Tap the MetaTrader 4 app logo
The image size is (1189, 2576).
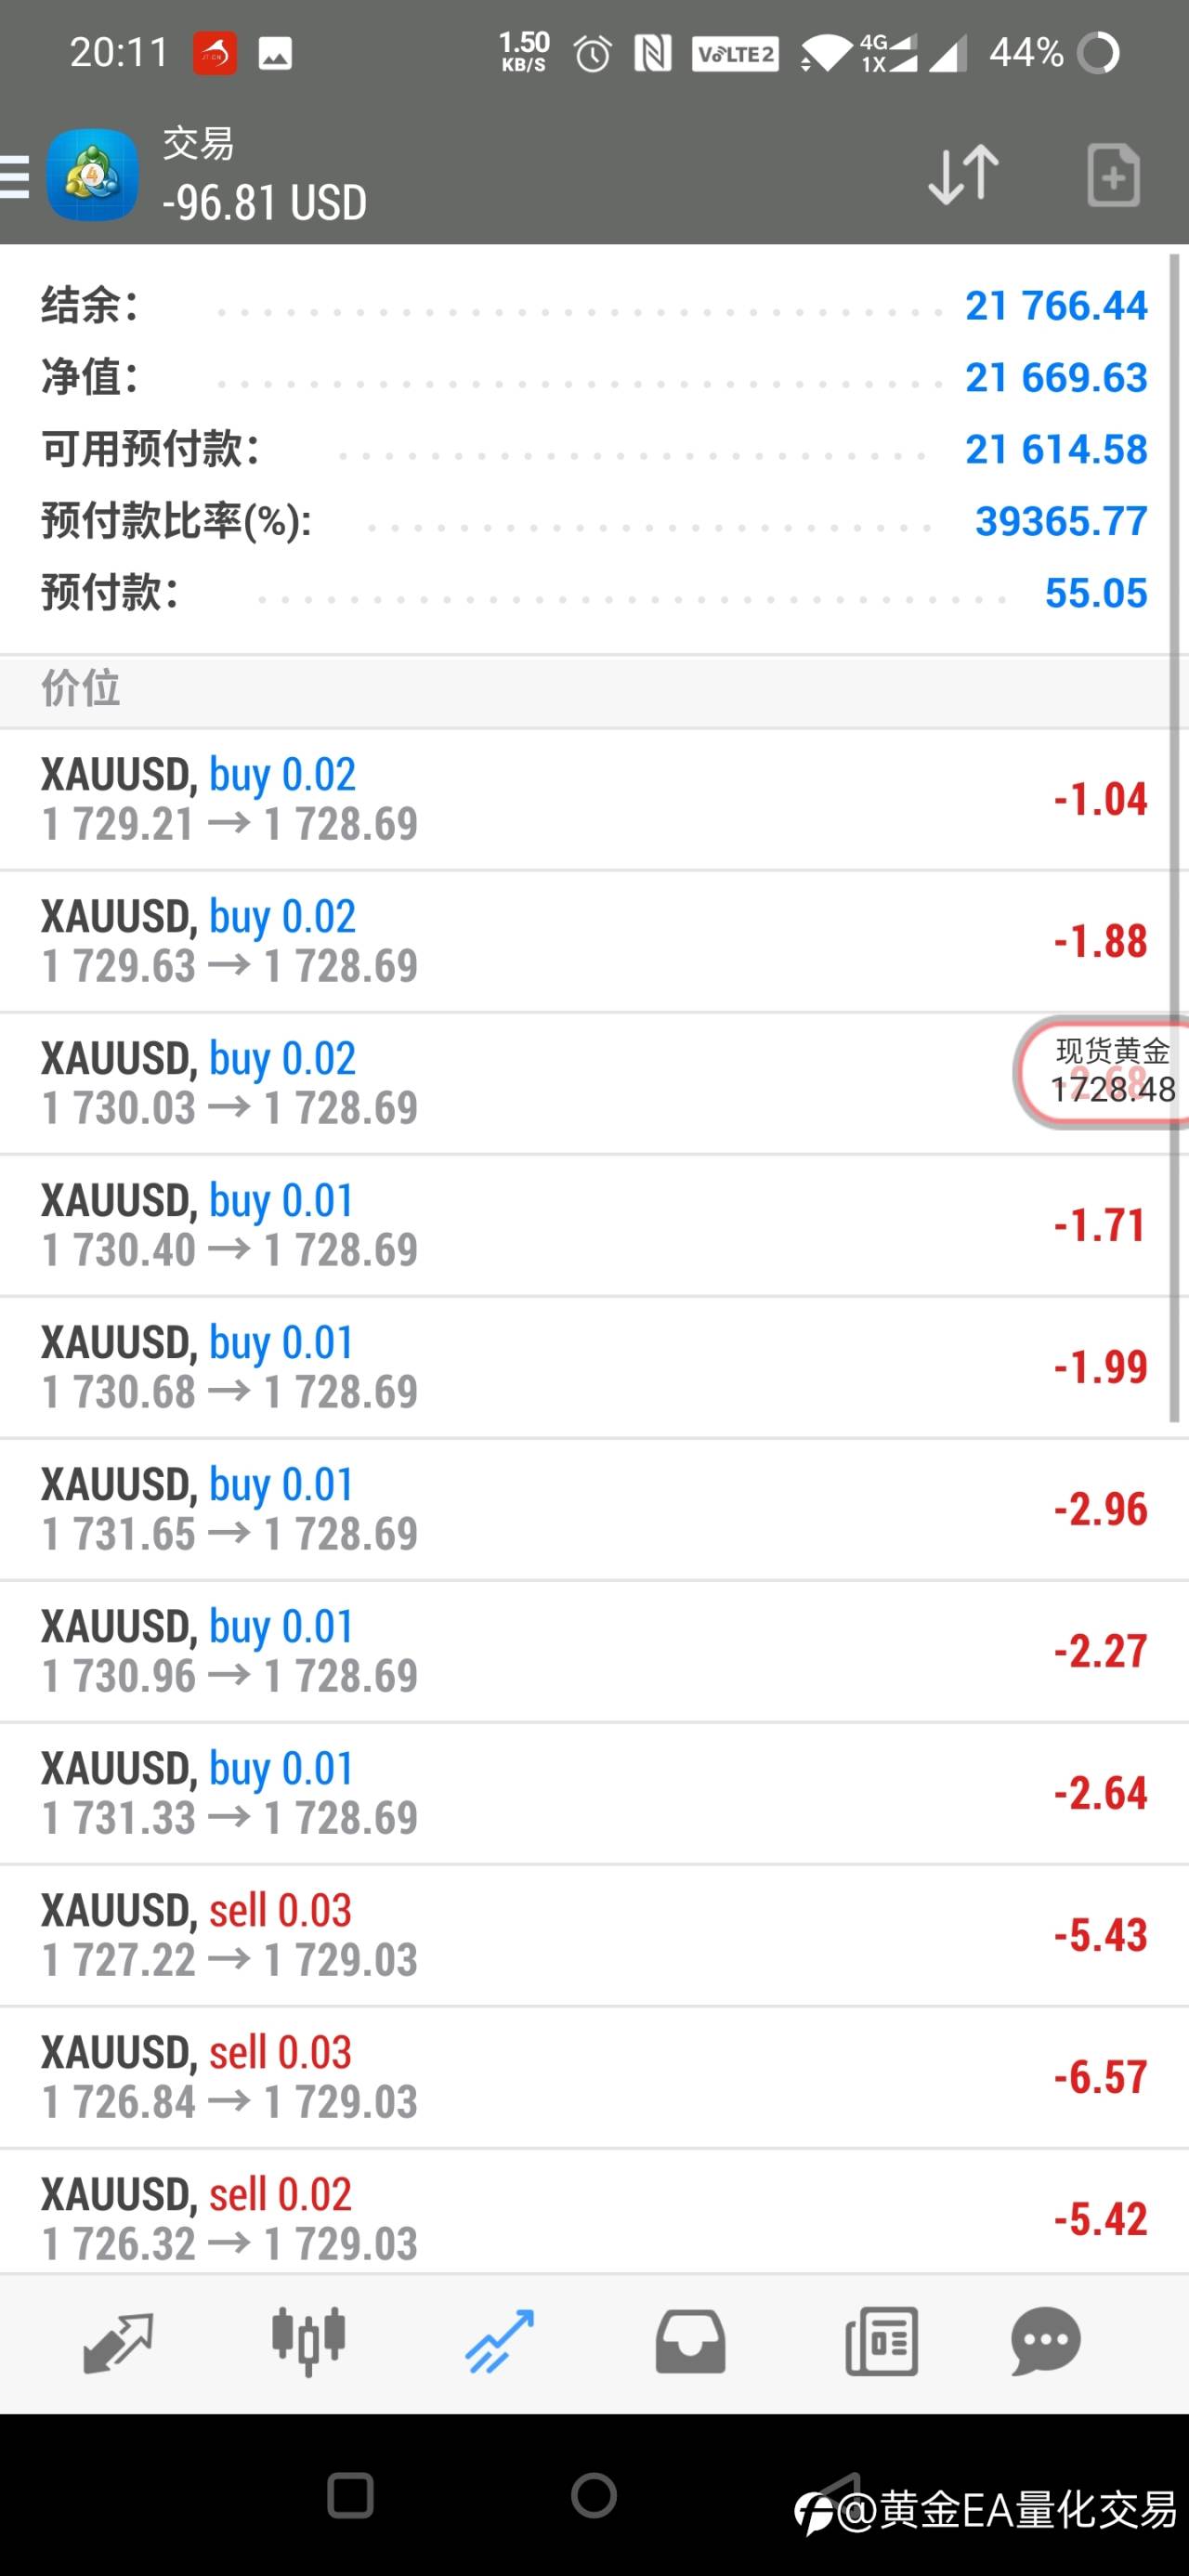point(92,175)
